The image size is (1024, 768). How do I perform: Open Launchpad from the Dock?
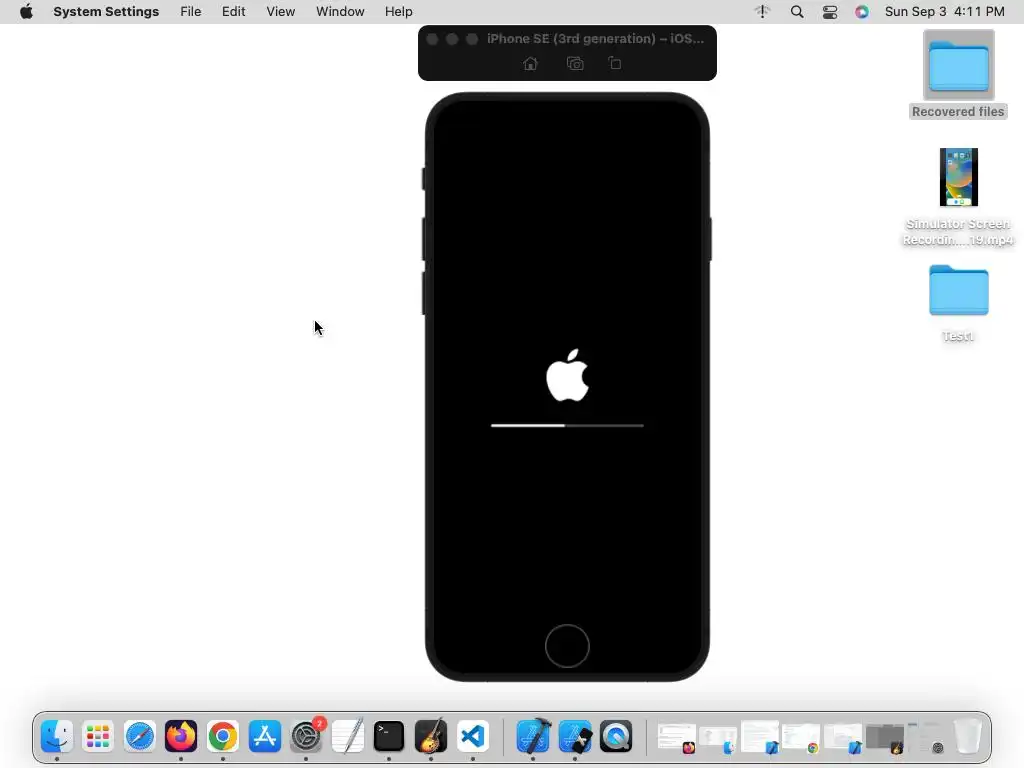98,736
